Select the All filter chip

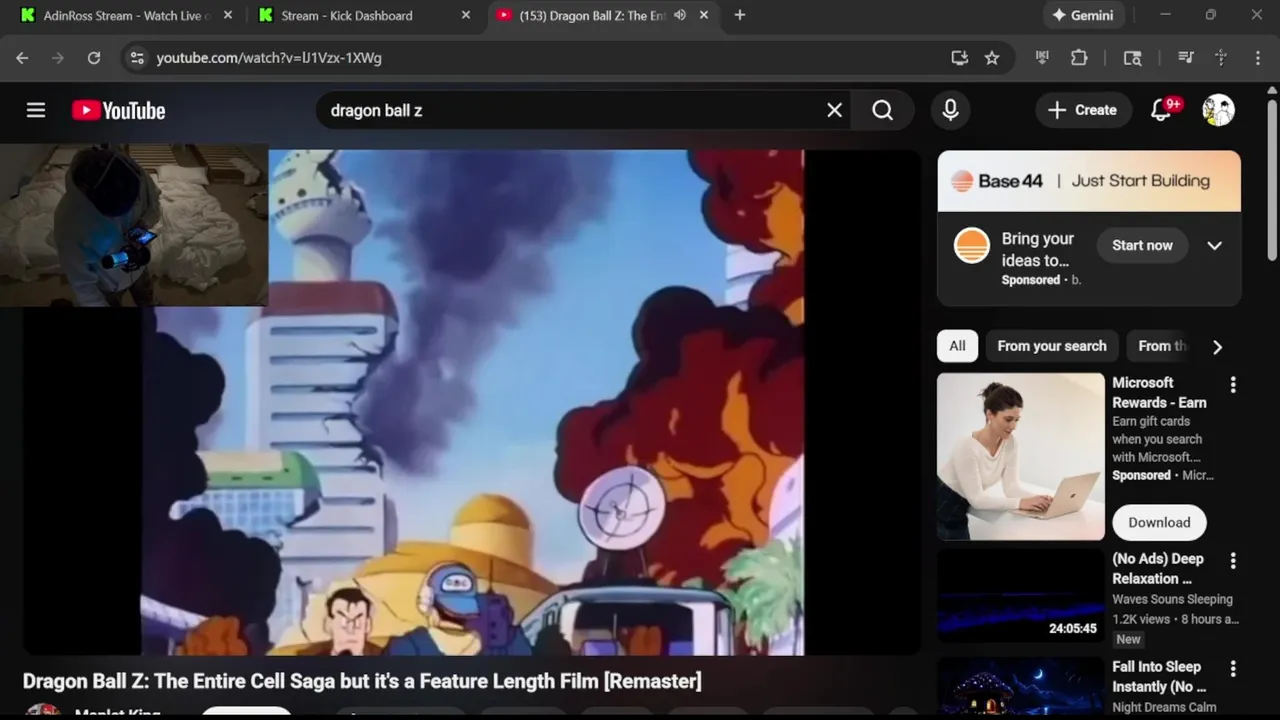click(x=957, y=346)
